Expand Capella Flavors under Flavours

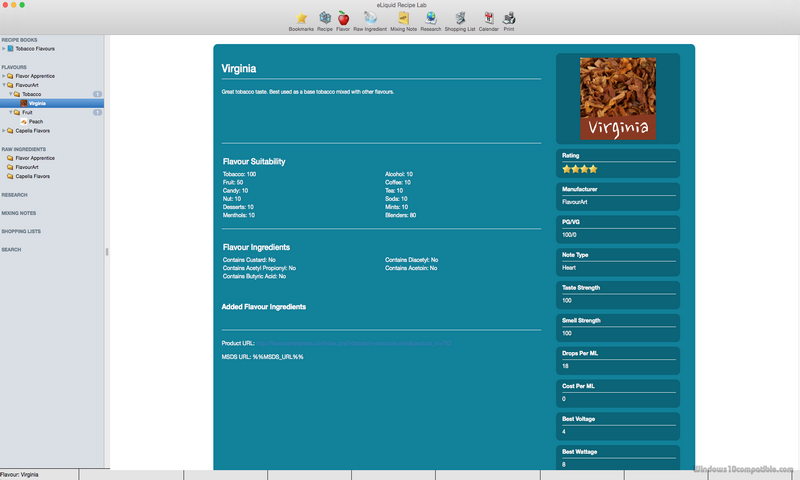tap(4, 130)
